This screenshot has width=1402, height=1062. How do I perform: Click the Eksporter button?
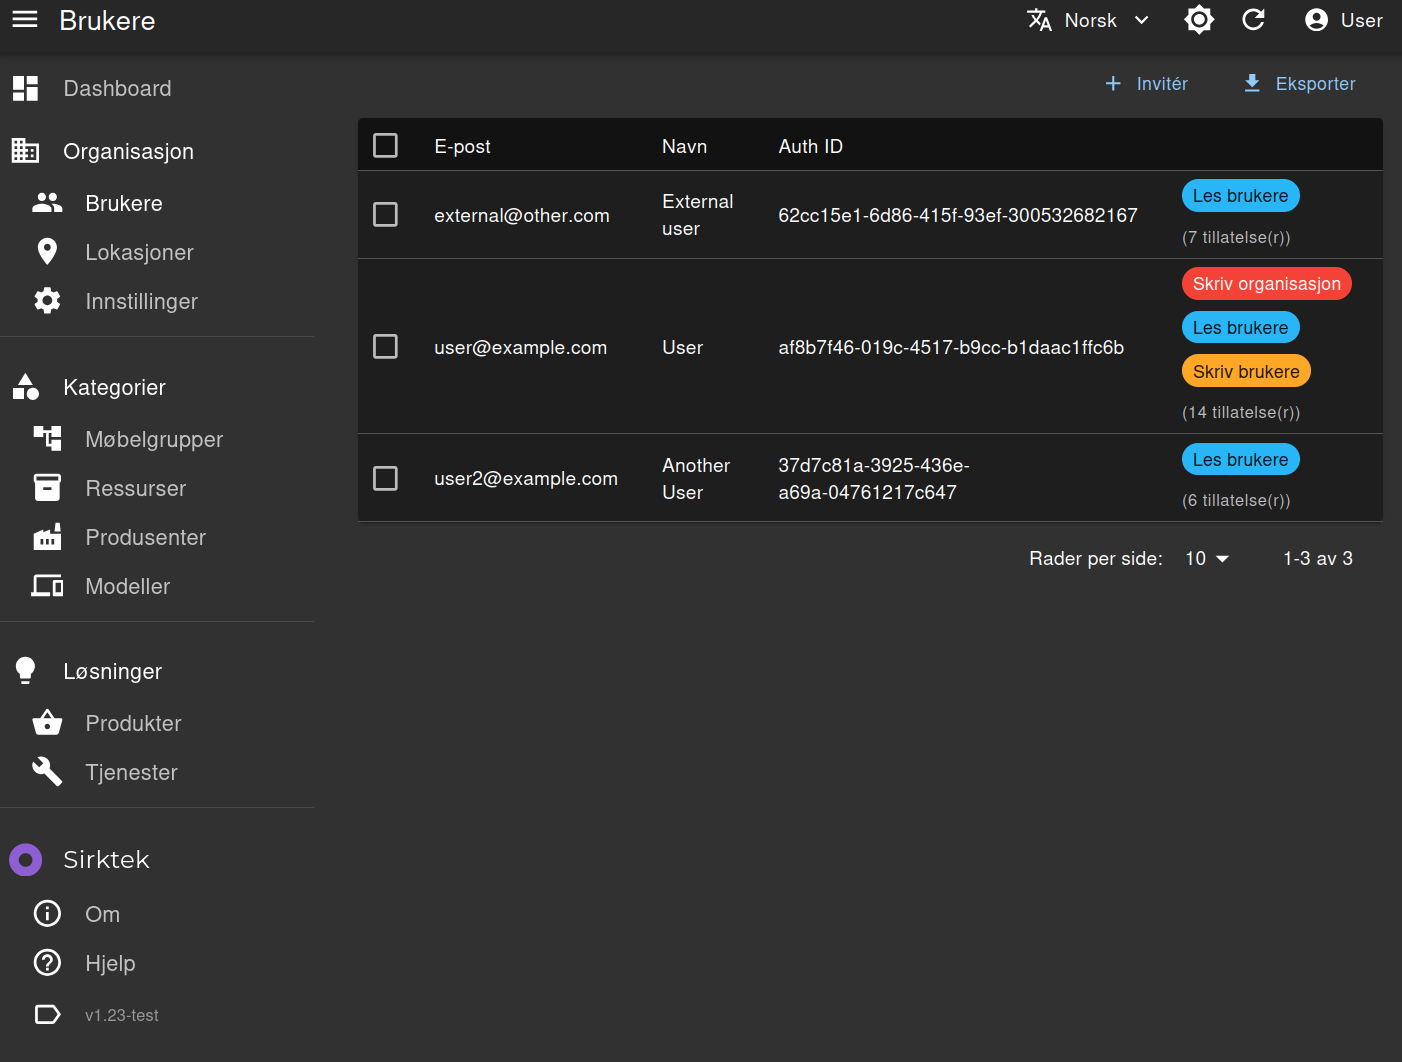1298,84
